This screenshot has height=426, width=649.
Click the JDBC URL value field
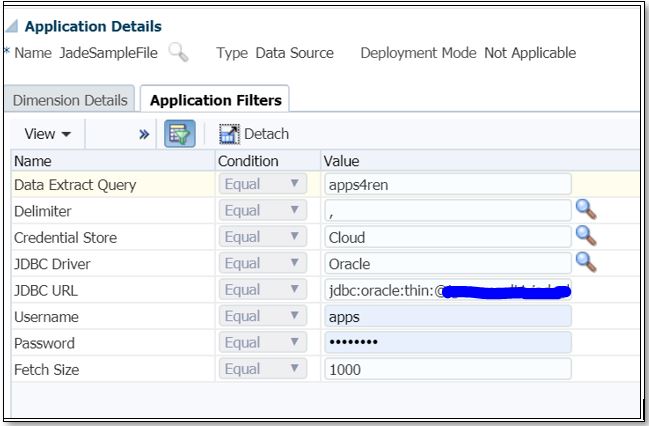pos(447,290)
